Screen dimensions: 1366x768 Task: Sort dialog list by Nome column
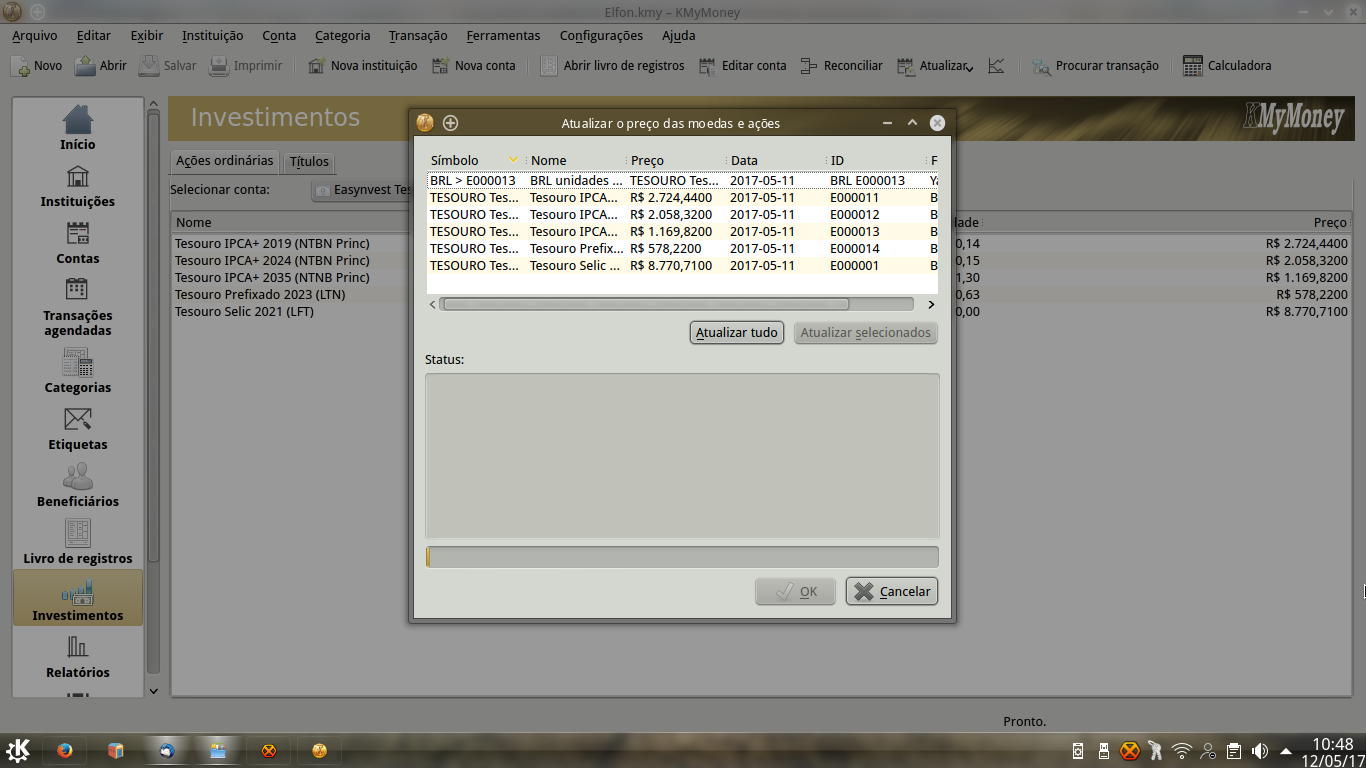click(x=576, y=160)
